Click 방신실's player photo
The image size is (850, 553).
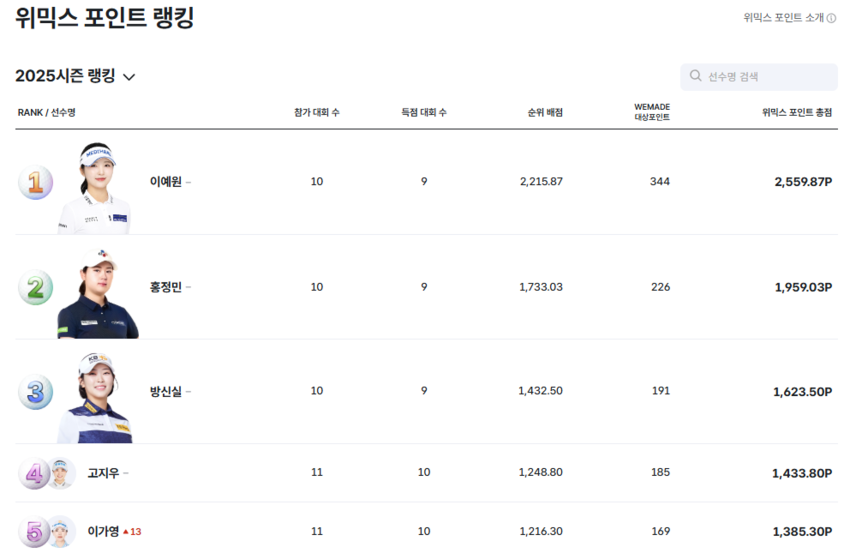[x=96, y=397]
